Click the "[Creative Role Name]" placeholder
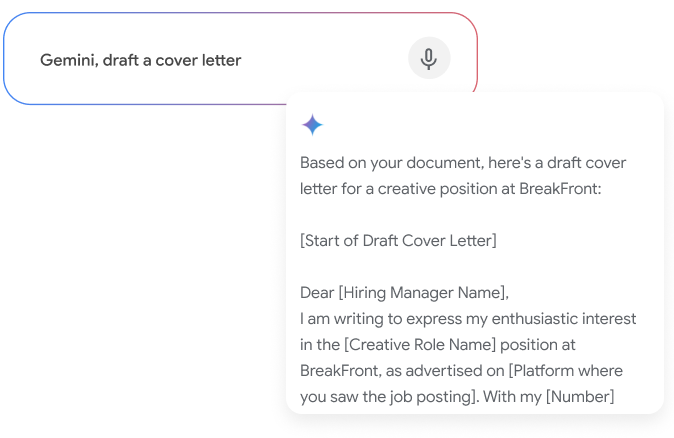The width and height of the screenshot is (674, 438). click(x=420, y=345)
